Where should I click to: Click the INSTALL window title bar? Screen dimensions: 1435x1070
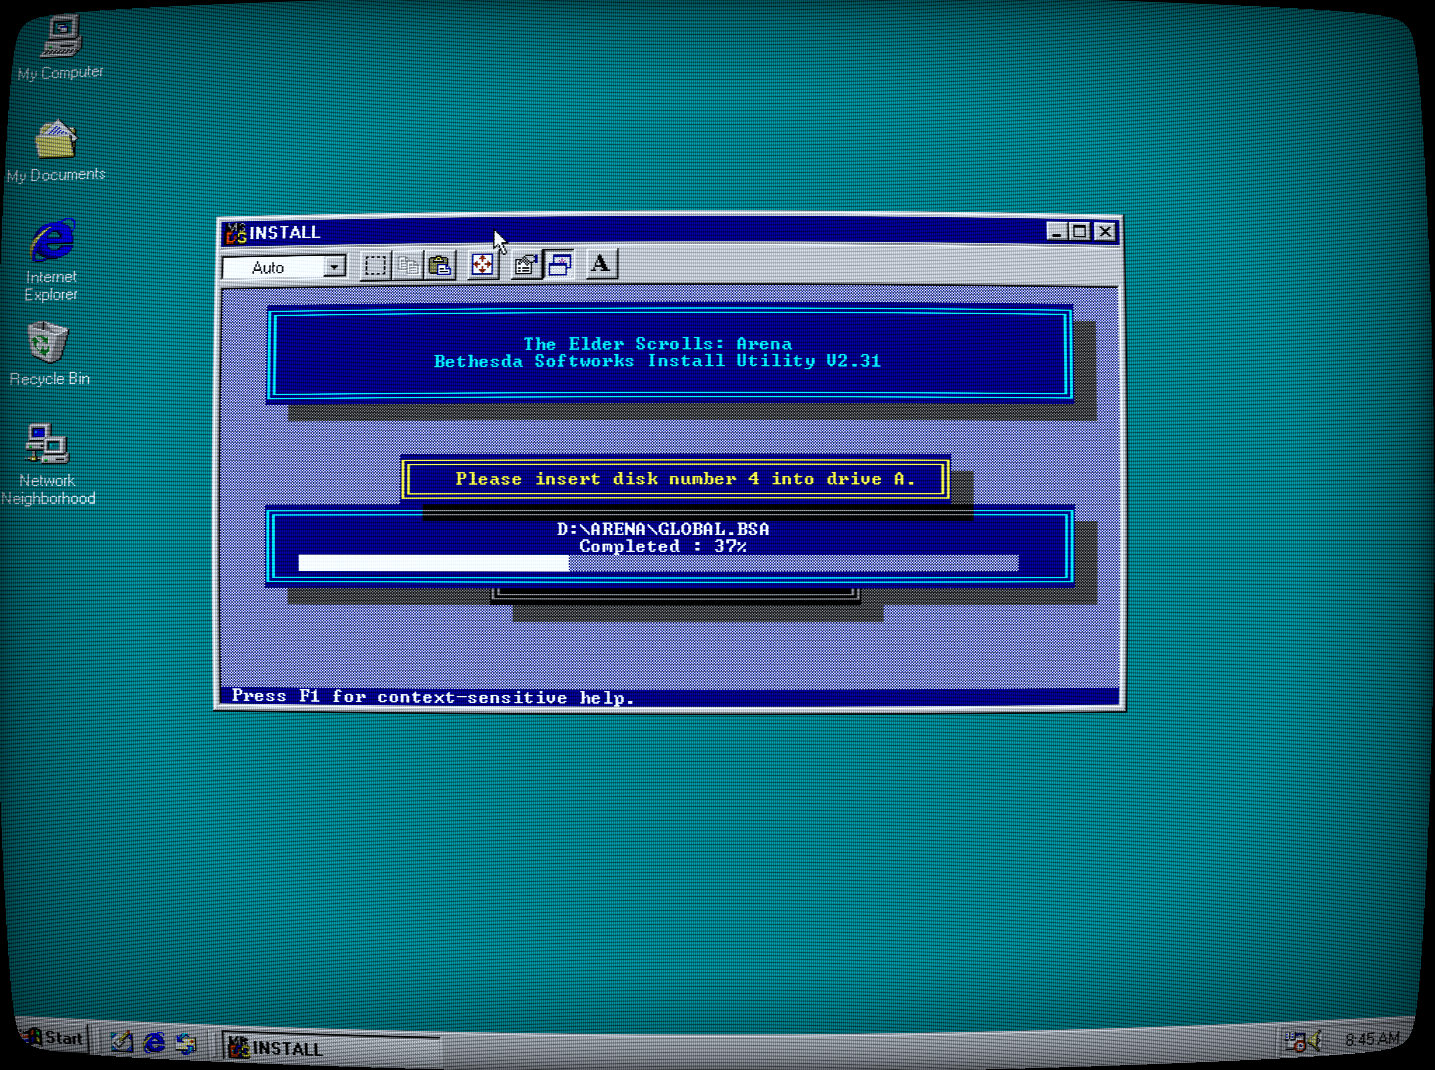pos(670,232)
